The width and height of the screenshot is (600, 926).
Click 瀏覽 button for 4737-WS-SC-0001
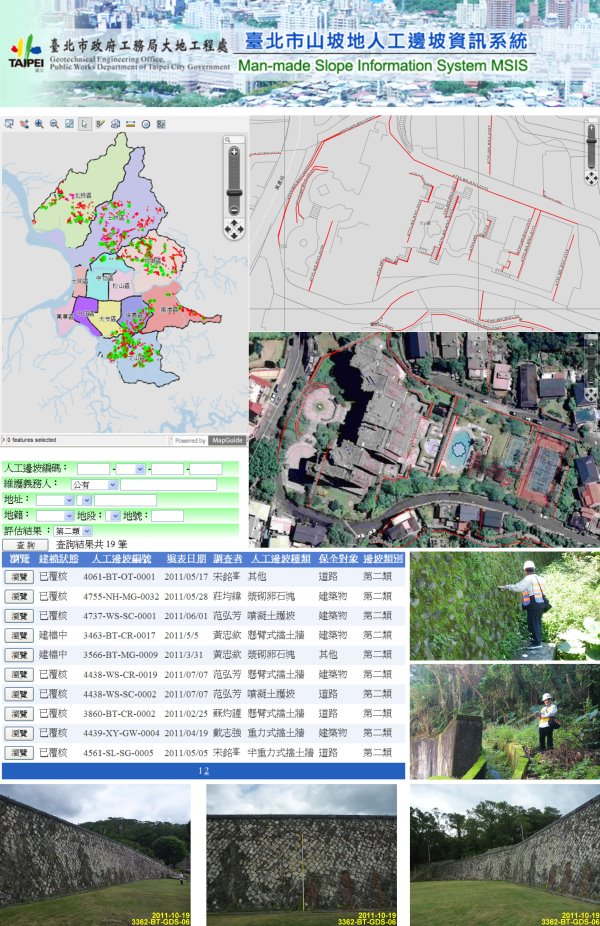point(19,616)
